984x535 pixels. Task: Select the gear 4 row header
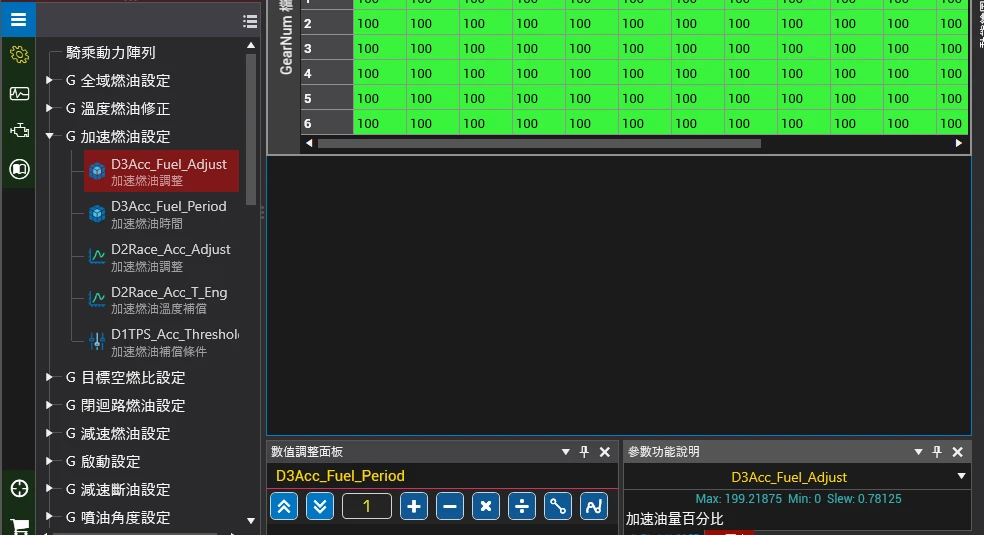tap(327, 73)
